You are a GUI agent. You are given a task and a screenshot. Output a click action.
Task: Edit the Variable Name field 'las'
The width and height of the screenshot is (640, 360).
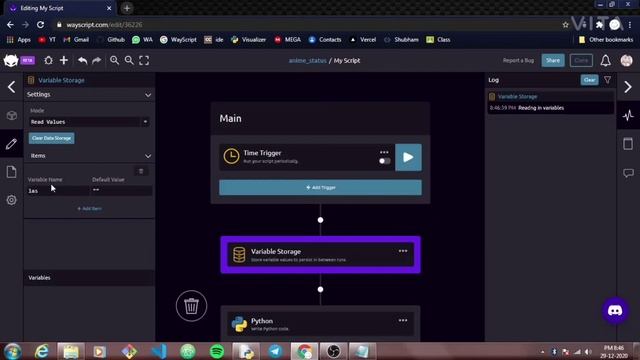coord(58,191)
